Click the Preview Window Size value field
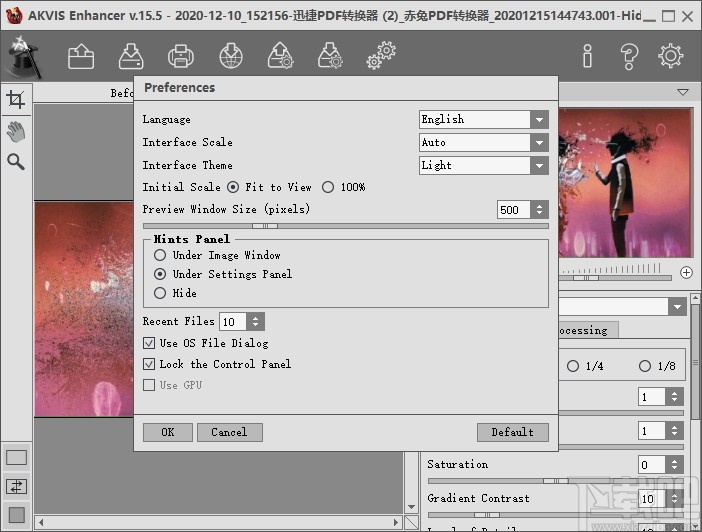Screen dimensions: 702x532 point(514,210)
